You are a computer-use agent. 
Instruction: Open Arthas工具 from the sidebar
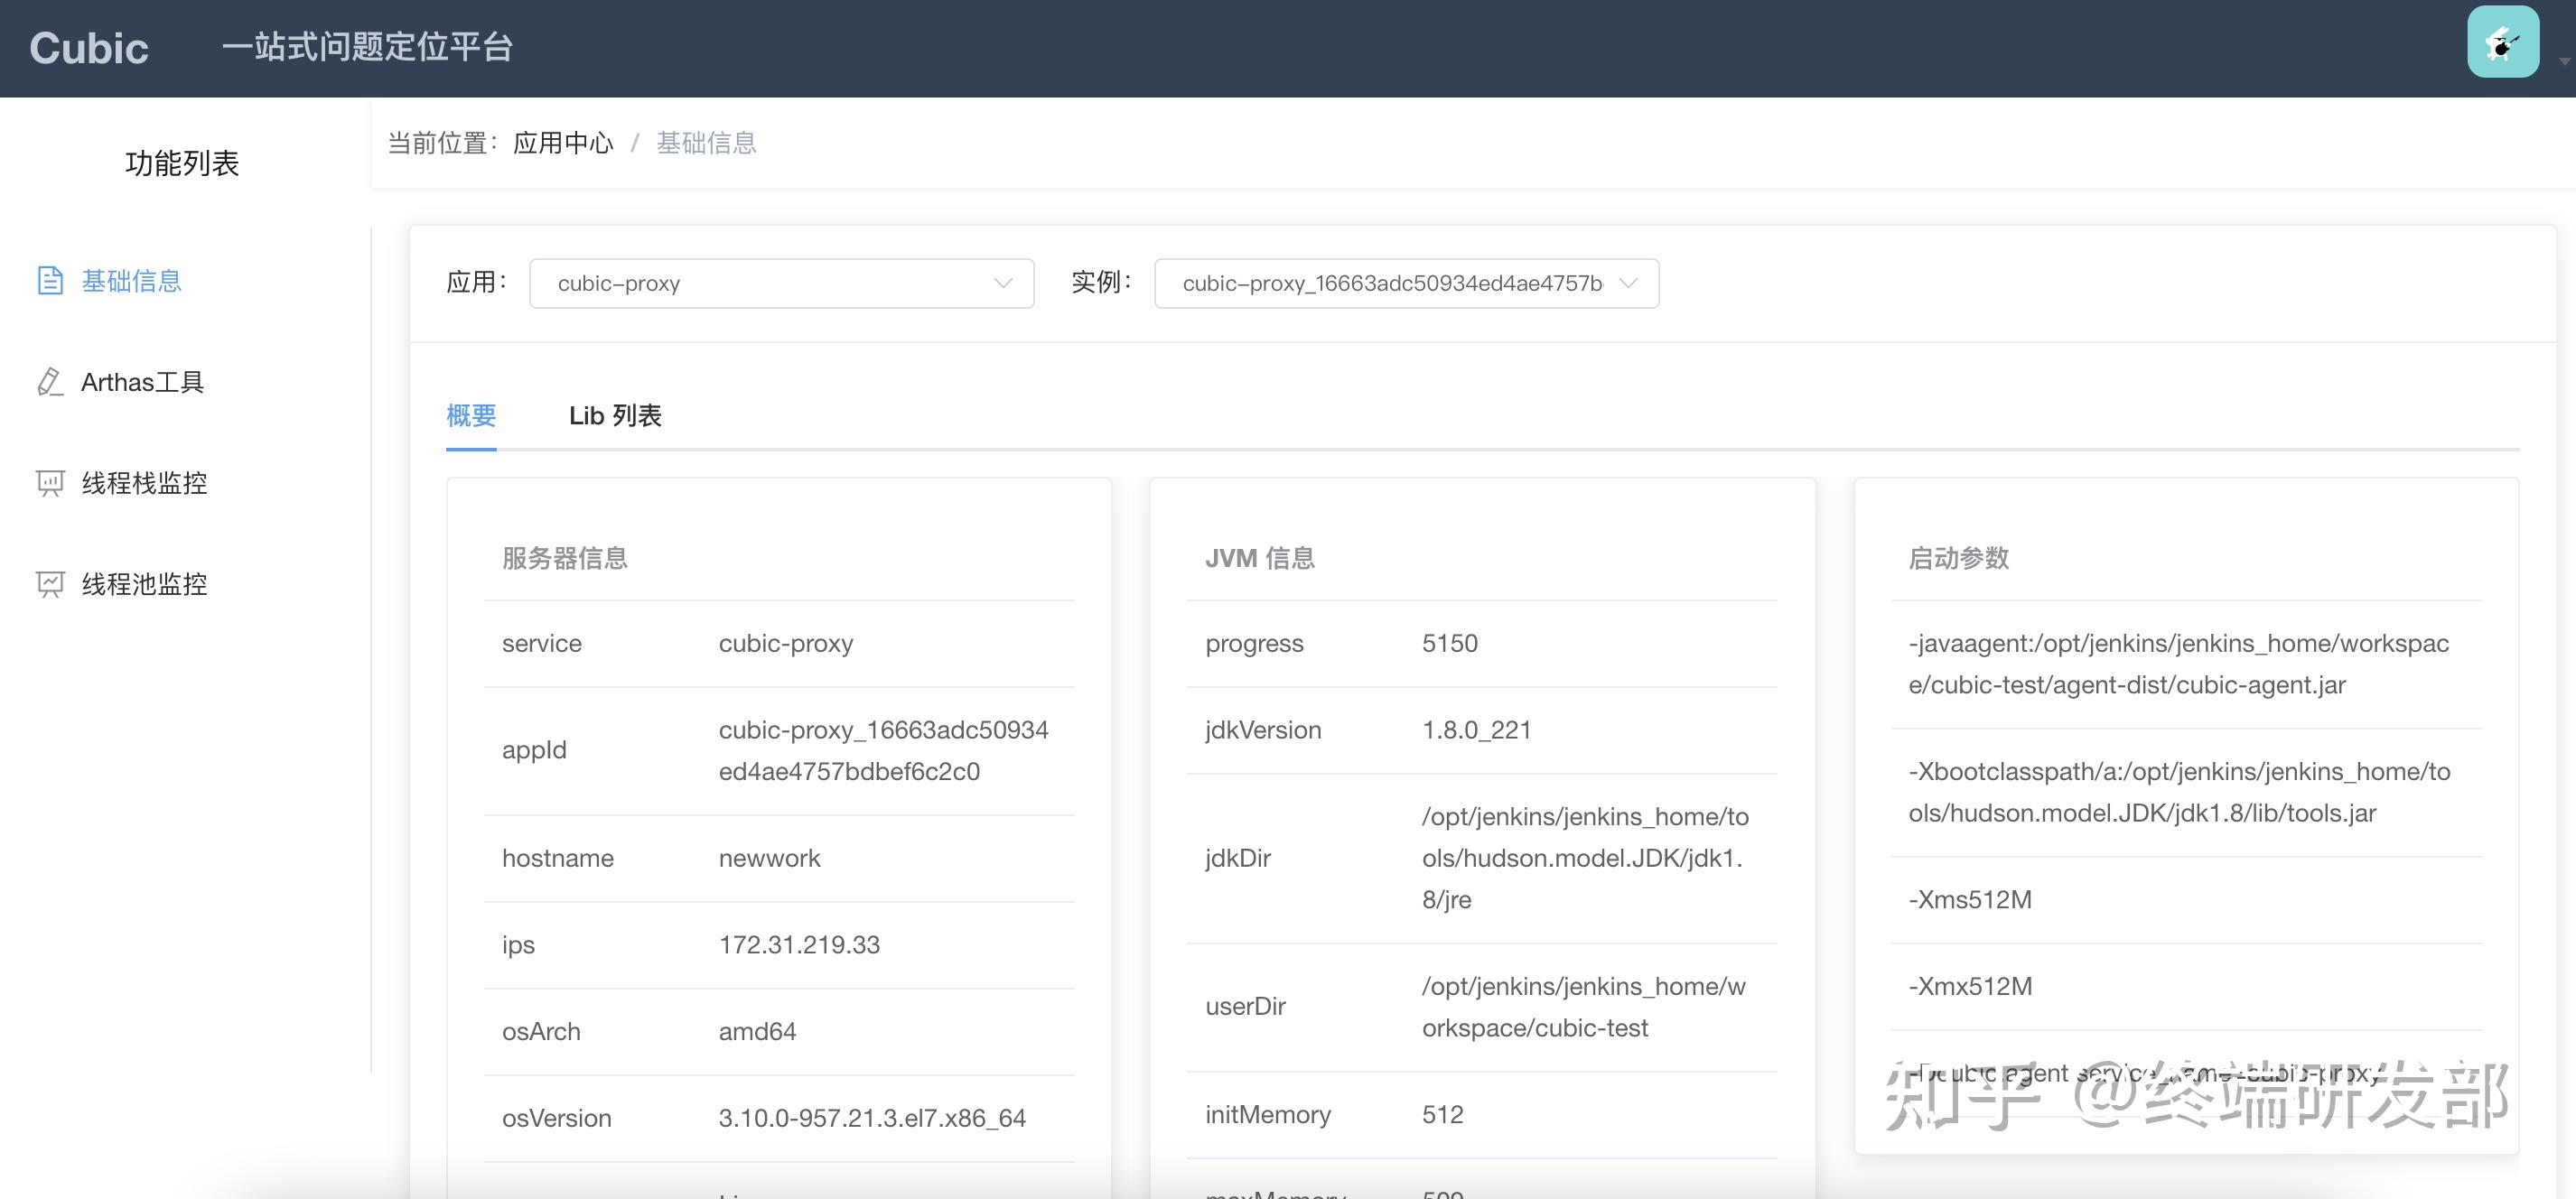click(142, 382)
